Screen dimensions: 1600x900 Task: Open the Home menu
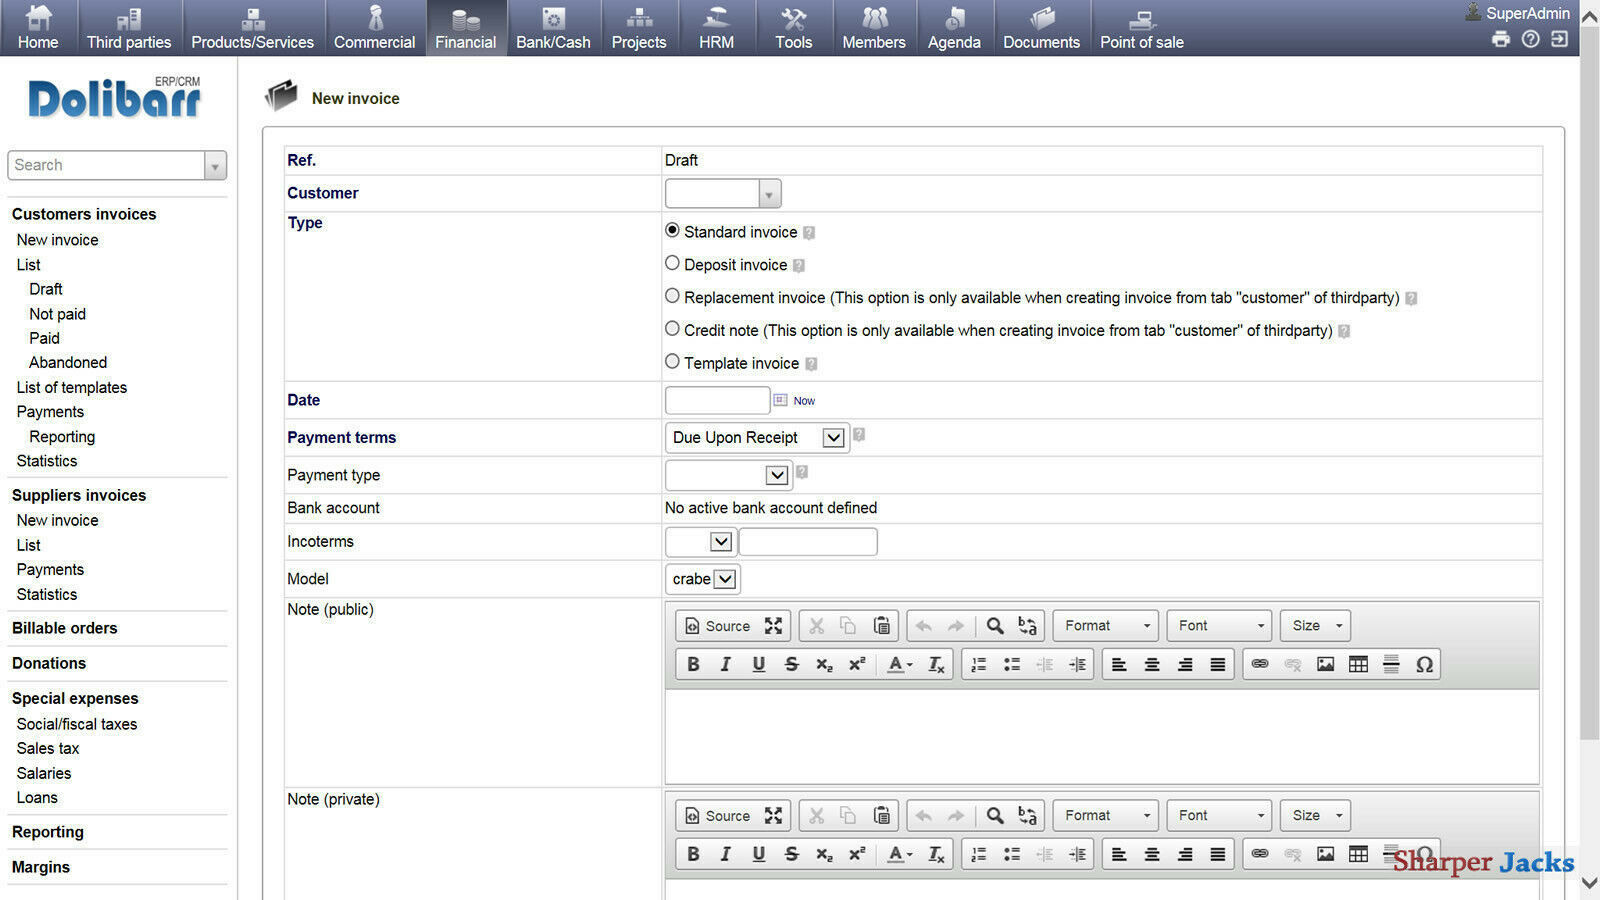pos(38,28)
